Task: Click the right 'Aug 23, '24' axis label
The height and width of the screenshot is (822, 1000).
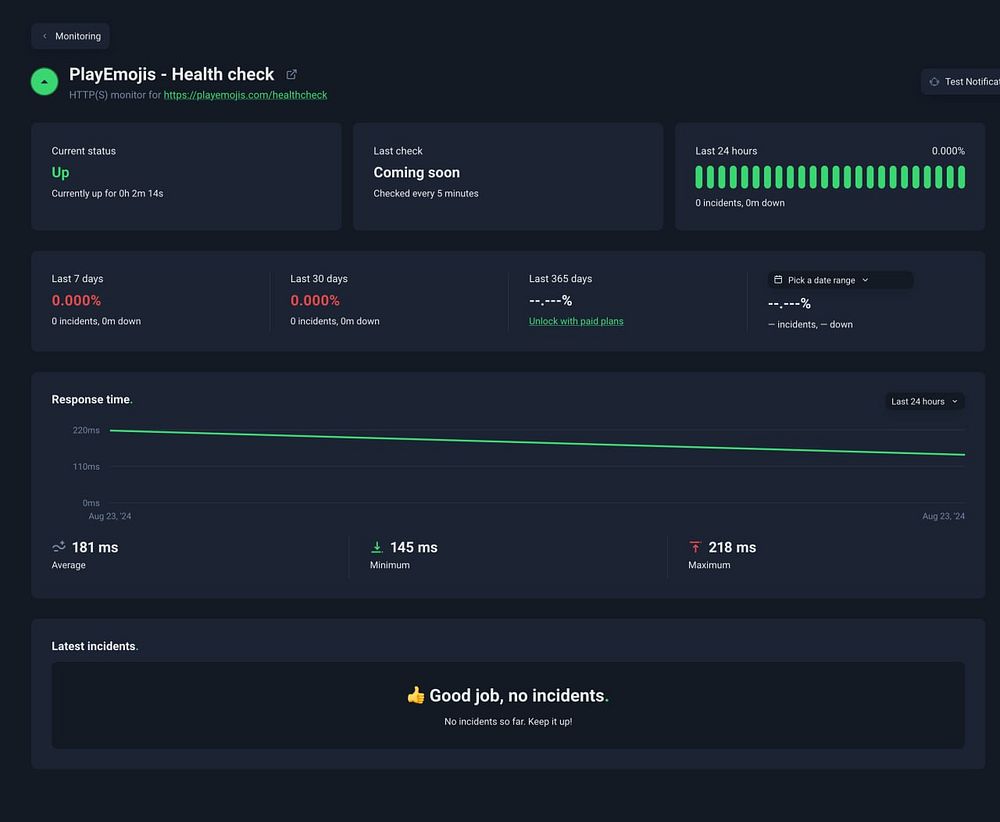Action: point(943,517)
